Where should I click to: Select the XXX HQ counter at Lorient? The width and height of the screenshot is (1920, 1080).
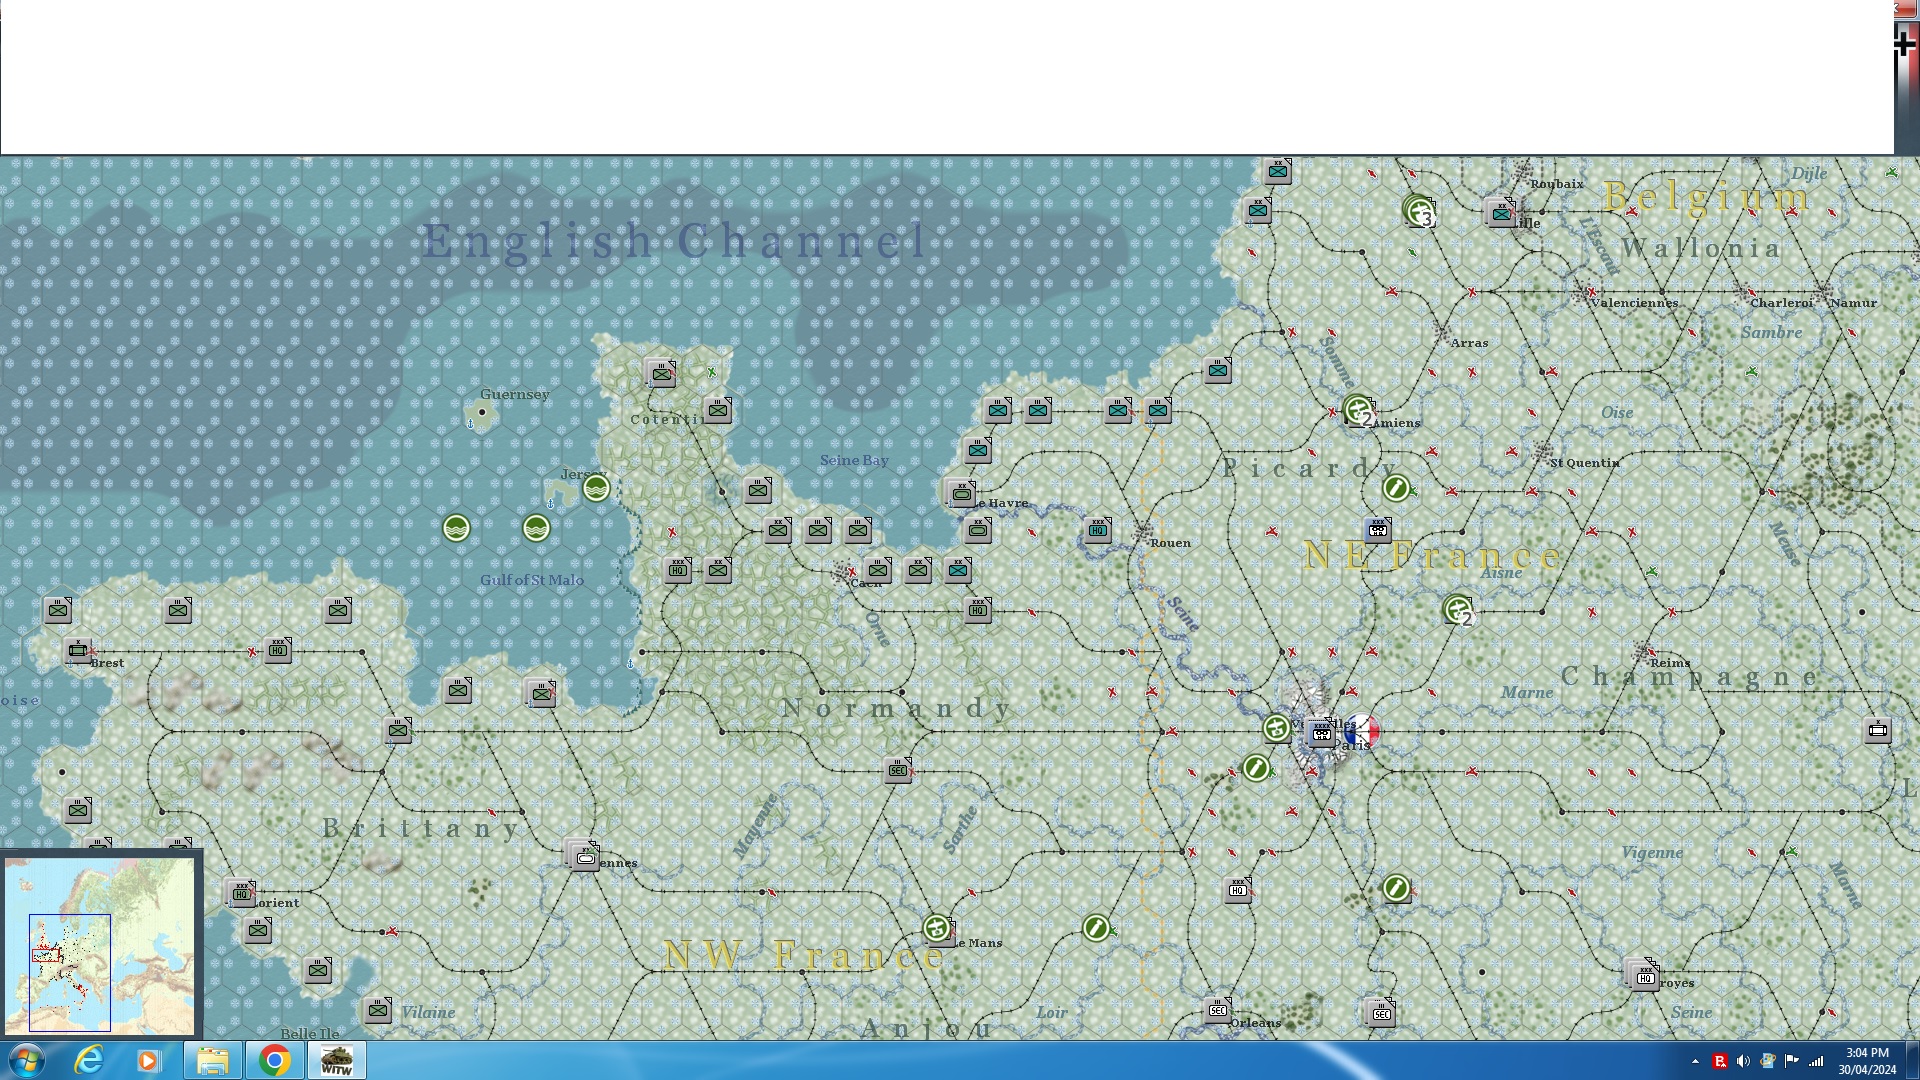(x=242, y=893)
